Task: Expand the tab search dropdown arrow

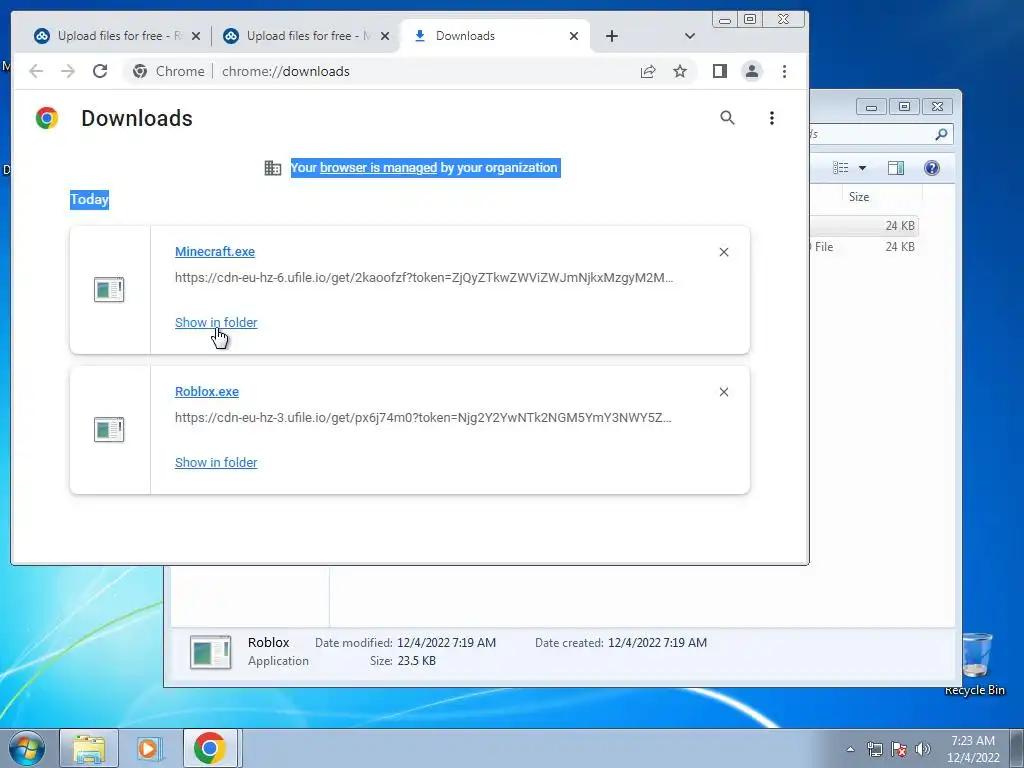Action: point(690,36)
